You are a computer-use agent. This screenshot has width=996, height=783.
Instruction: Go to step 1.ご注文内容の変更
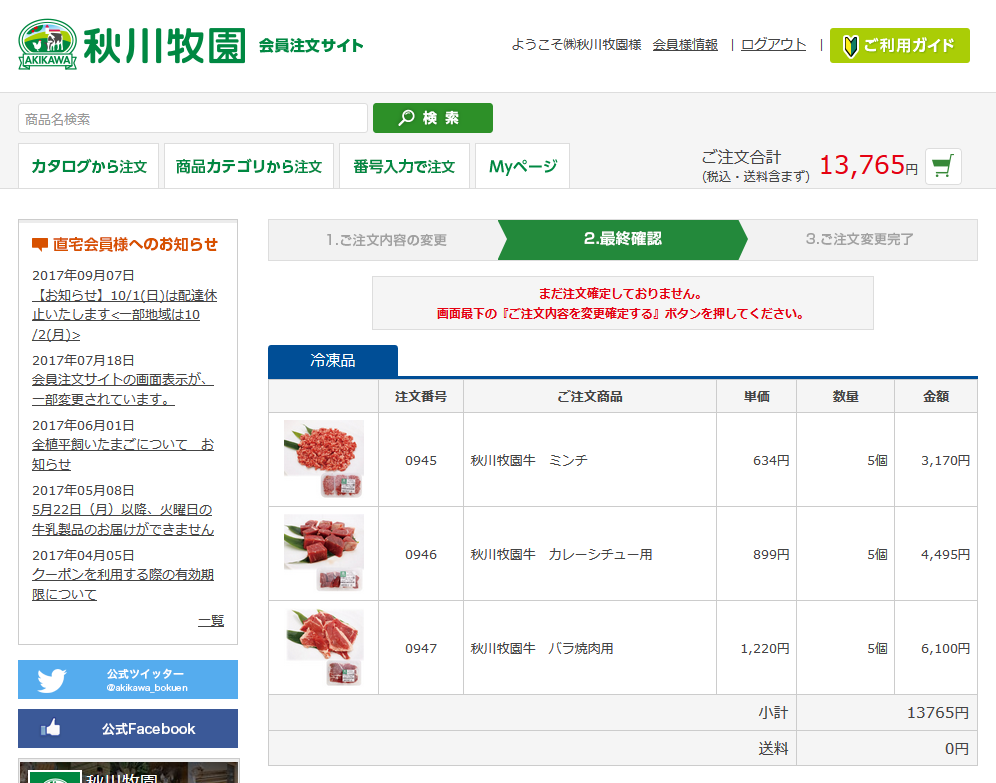386,240
